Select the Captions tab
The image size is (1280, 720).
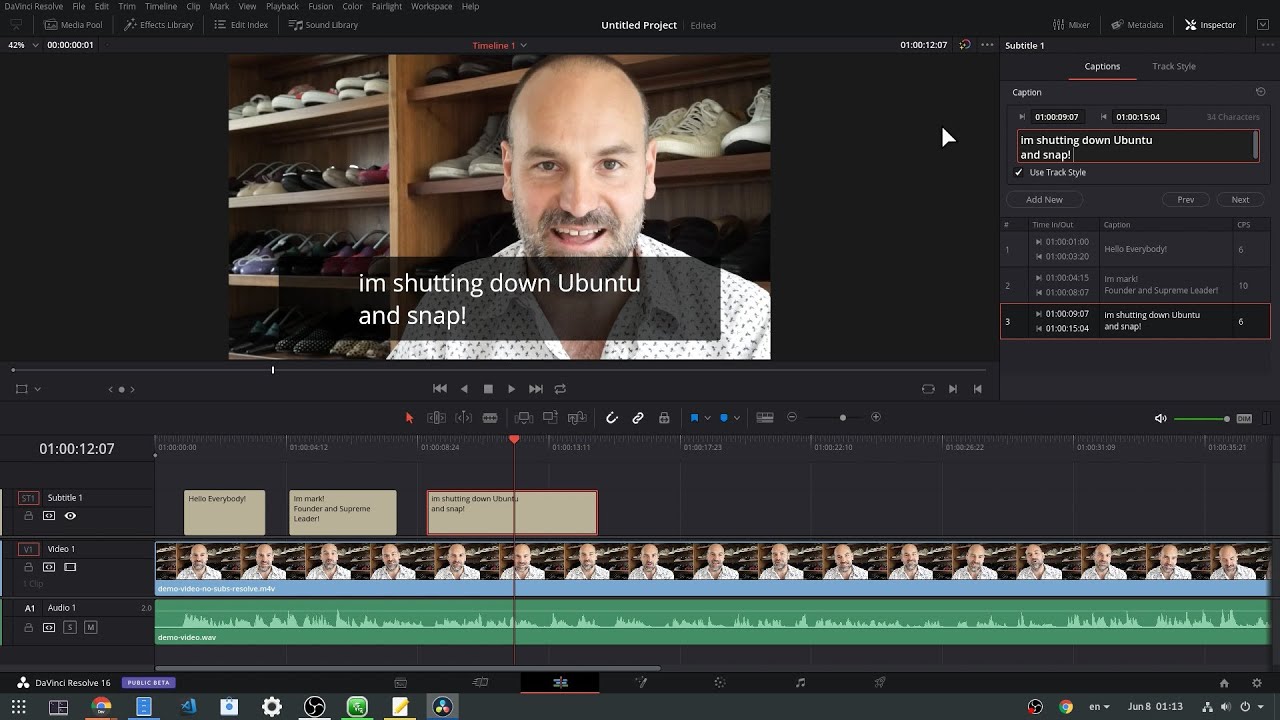coord(1102,66)
